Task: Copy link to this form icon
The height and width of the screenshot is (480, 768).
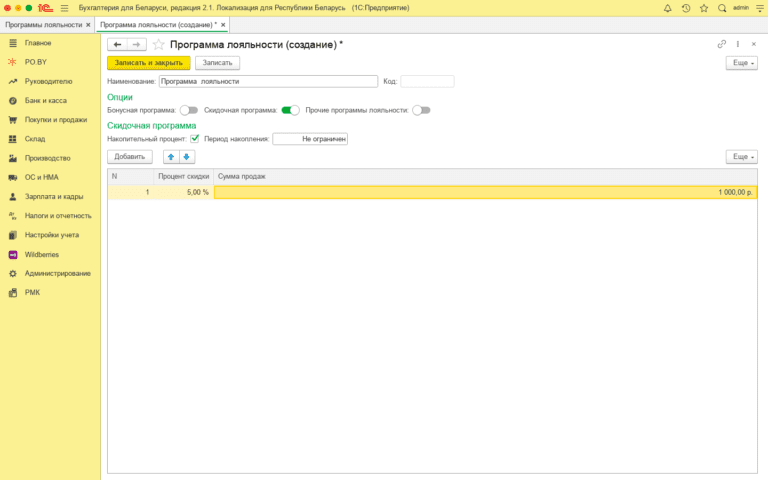Action: pyautogui.click(x=722, y=44)
